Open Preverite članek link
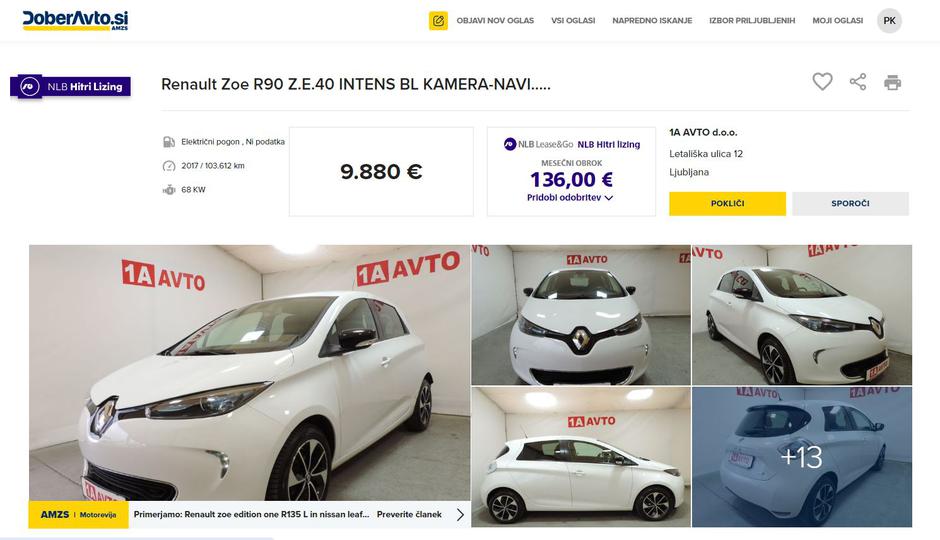 [x=409, y=514]
